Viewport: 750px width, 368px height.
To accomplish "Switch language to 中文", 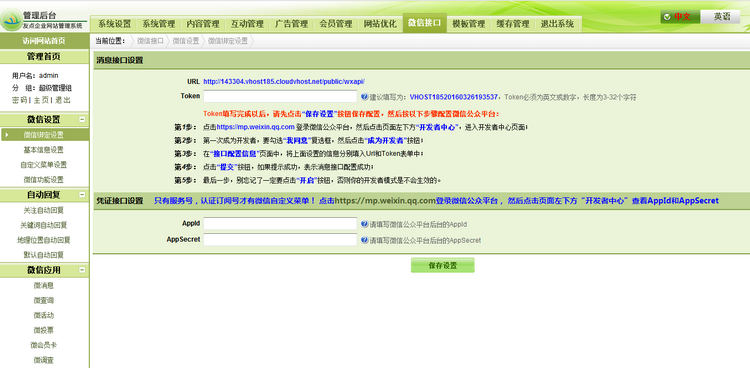I will [x=680, y=17].
